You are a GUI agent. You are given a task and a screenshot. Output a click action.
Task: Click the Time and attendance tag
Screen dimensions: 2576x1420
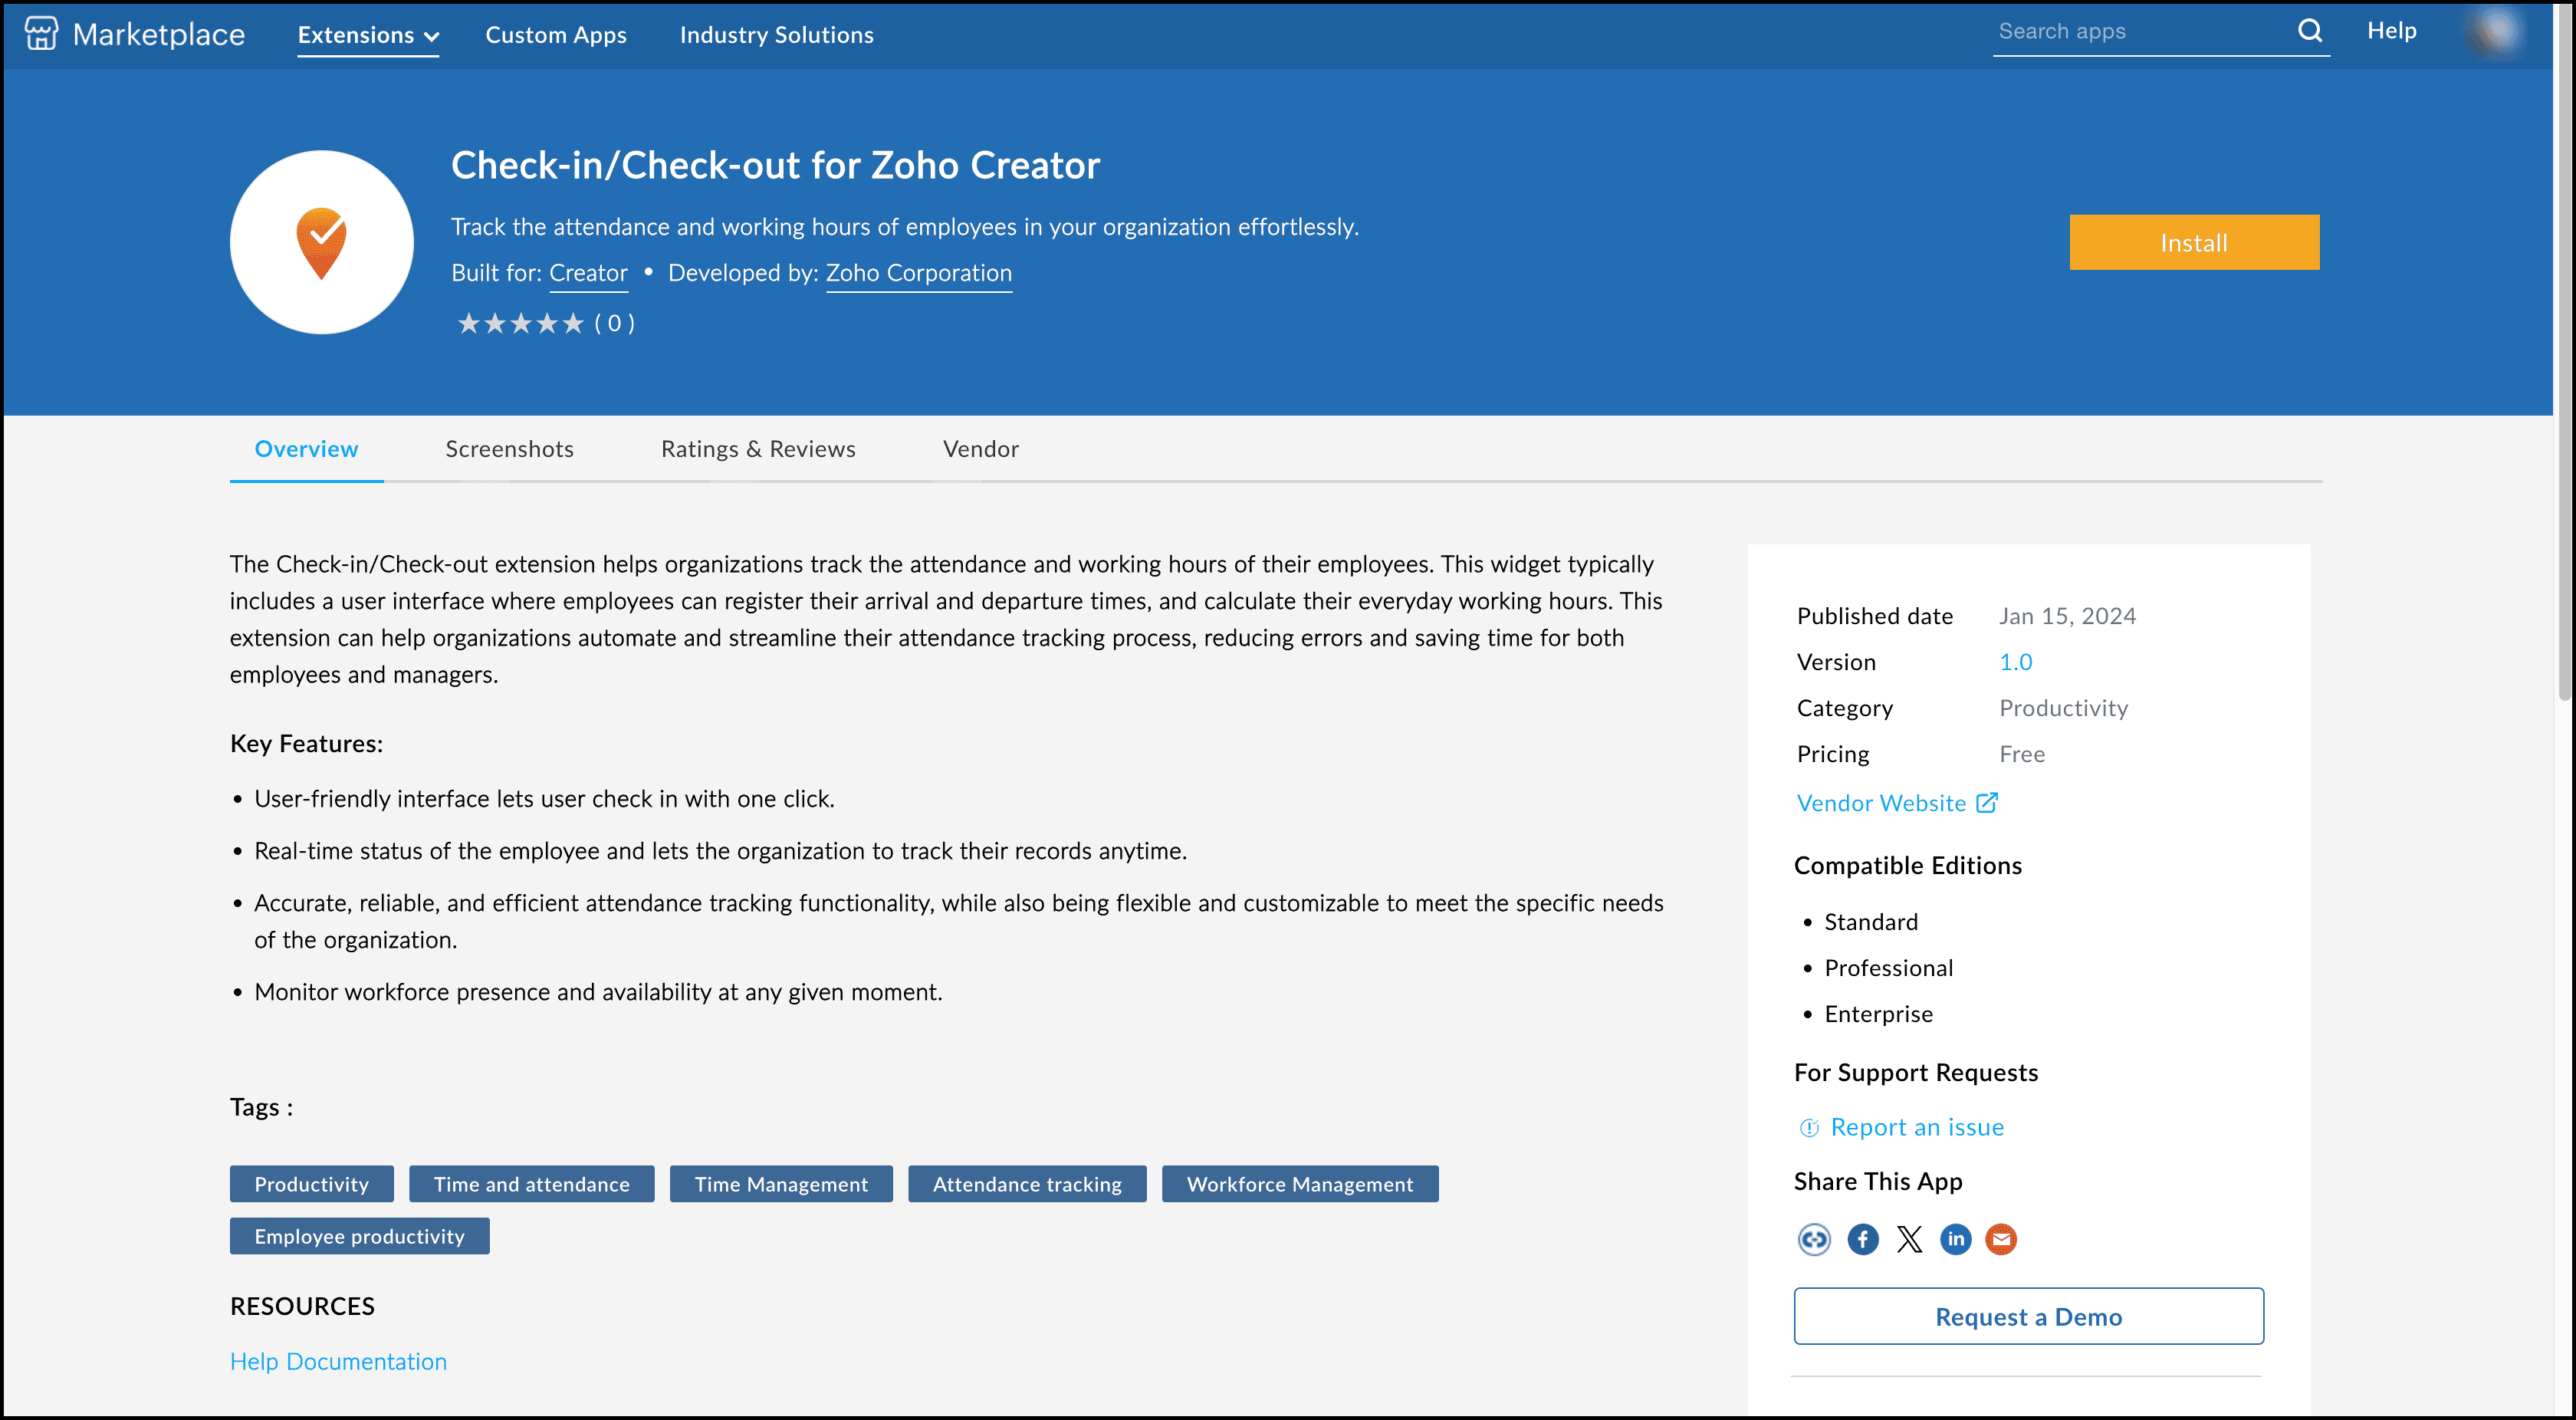(531, 1184)
